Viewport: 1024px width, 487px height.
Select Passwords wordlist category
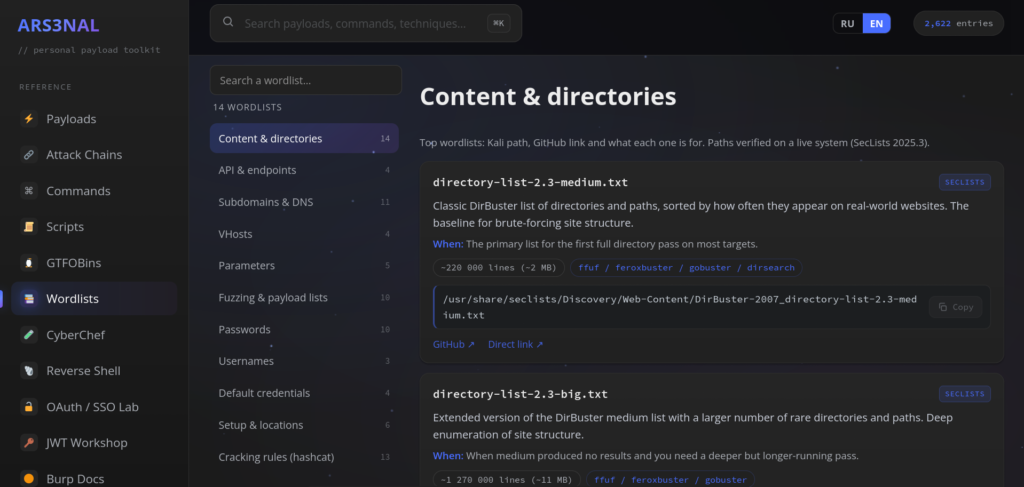click(304, 330)
